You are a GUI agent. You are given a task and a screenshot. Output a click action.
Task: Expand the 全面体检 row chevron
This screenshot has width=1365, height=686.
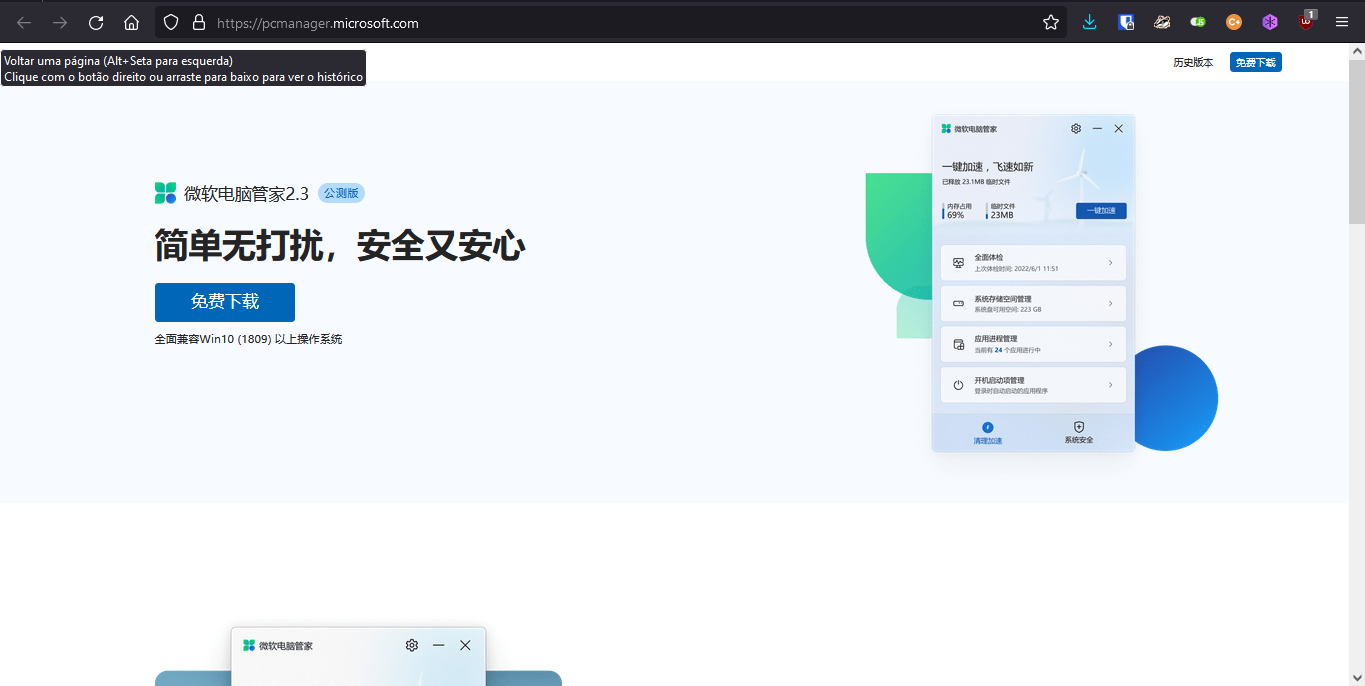[x=1110, y=263]
